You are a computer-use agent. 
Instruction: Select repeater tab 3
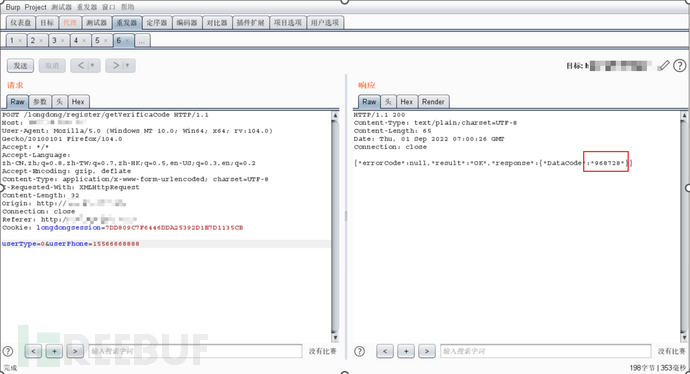click(x=54, y=40)
